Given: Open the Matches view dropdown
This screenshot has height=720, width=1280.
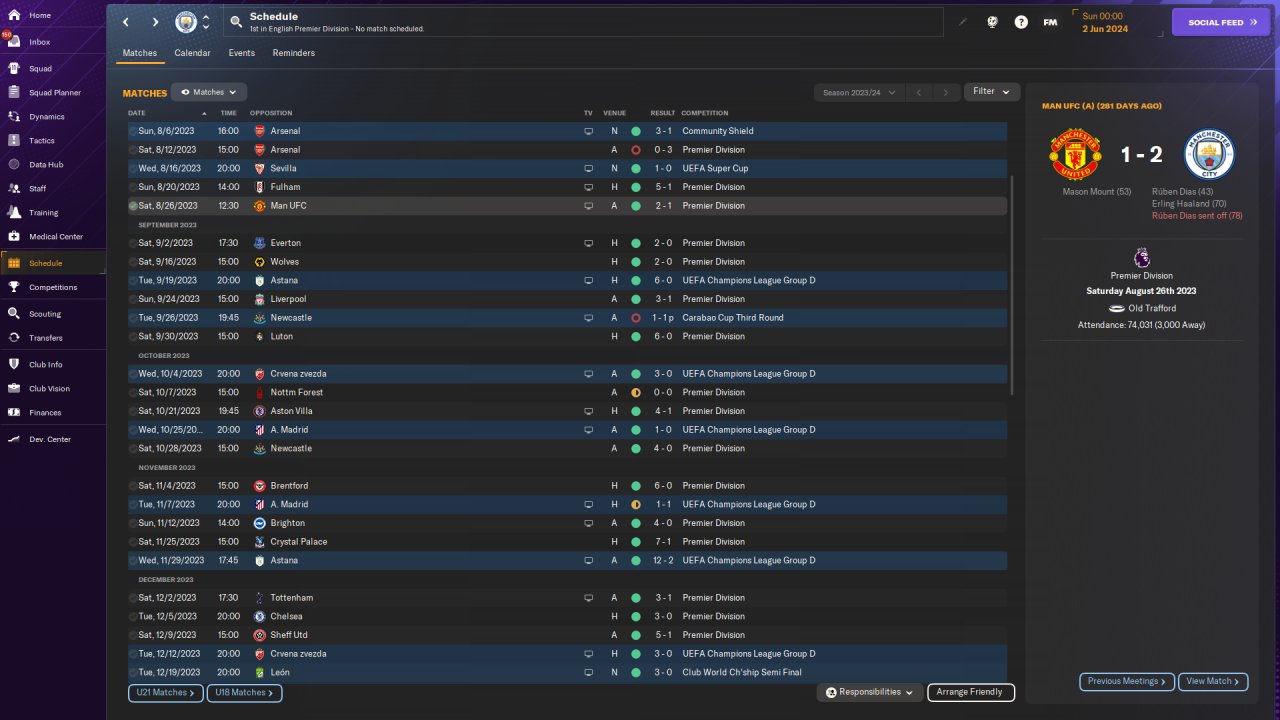Looking at the screenshot, I should click(x=209, y=92).
